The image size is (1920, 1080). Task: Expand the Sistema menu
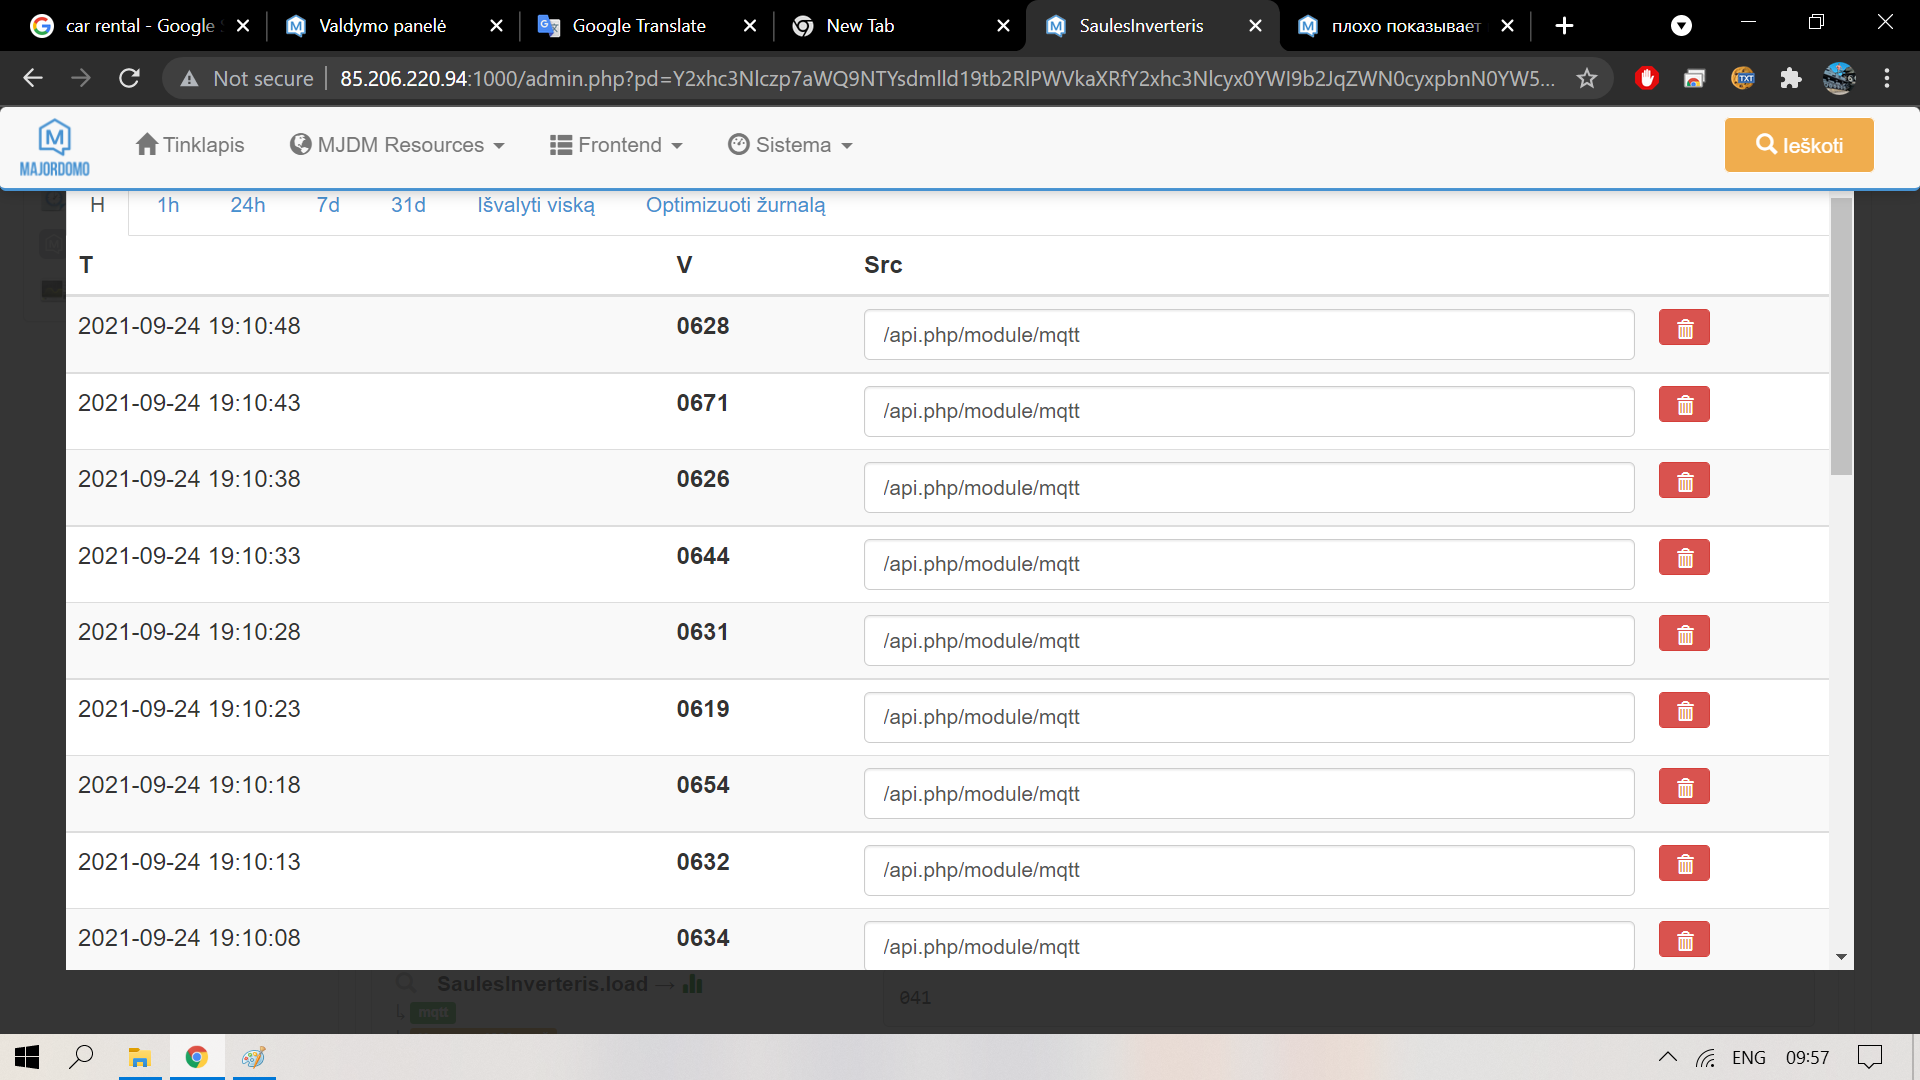[x=790, y=145]
